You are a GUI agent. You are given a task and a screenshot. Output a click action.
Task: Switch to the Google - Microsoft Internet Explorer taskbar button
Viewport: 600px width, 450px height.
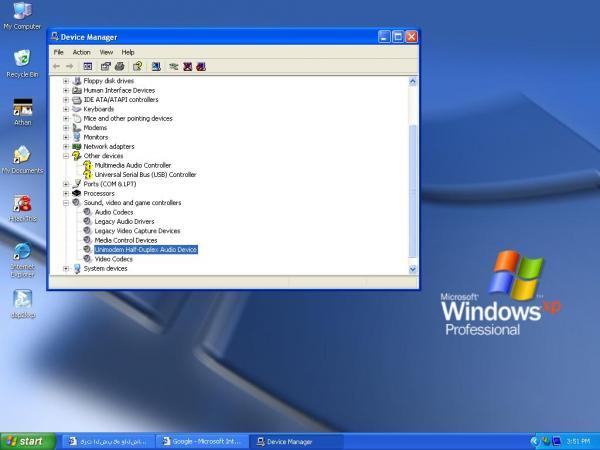202,442
